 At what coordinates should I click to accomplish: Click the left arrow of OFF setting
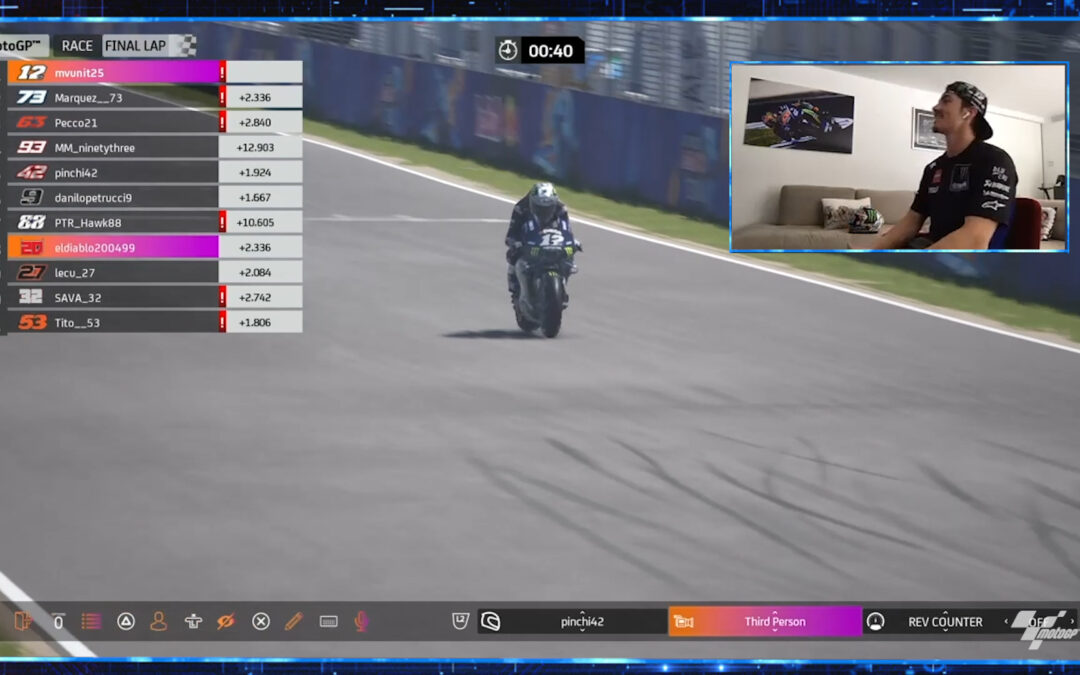pos(1006,621)
